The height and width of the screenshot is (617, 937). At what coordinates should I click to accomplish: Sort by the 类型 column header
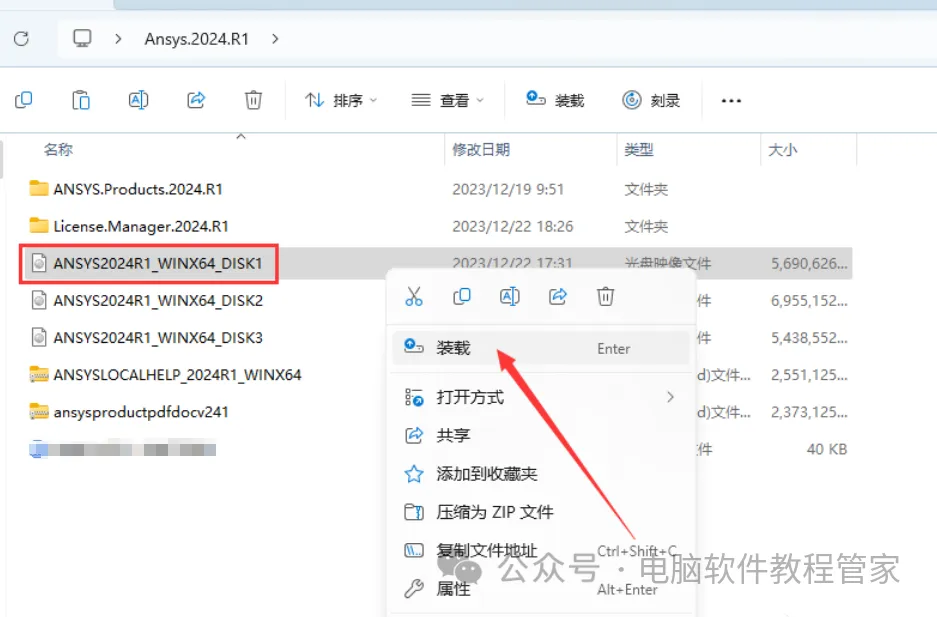click(638, 149)
